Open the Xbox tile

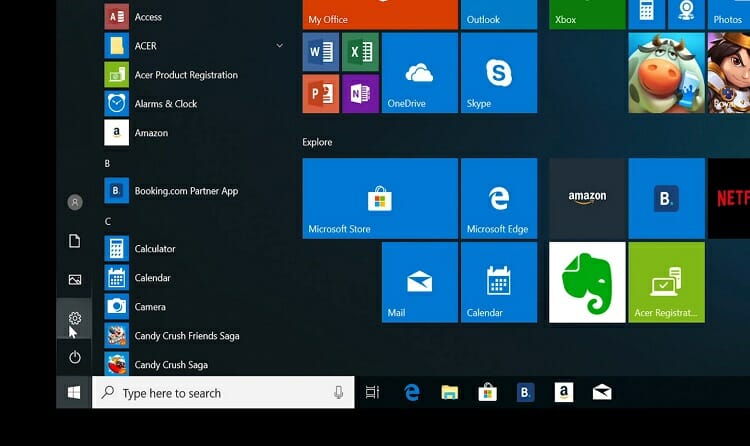pyautogui.click(x=587, y=14)
